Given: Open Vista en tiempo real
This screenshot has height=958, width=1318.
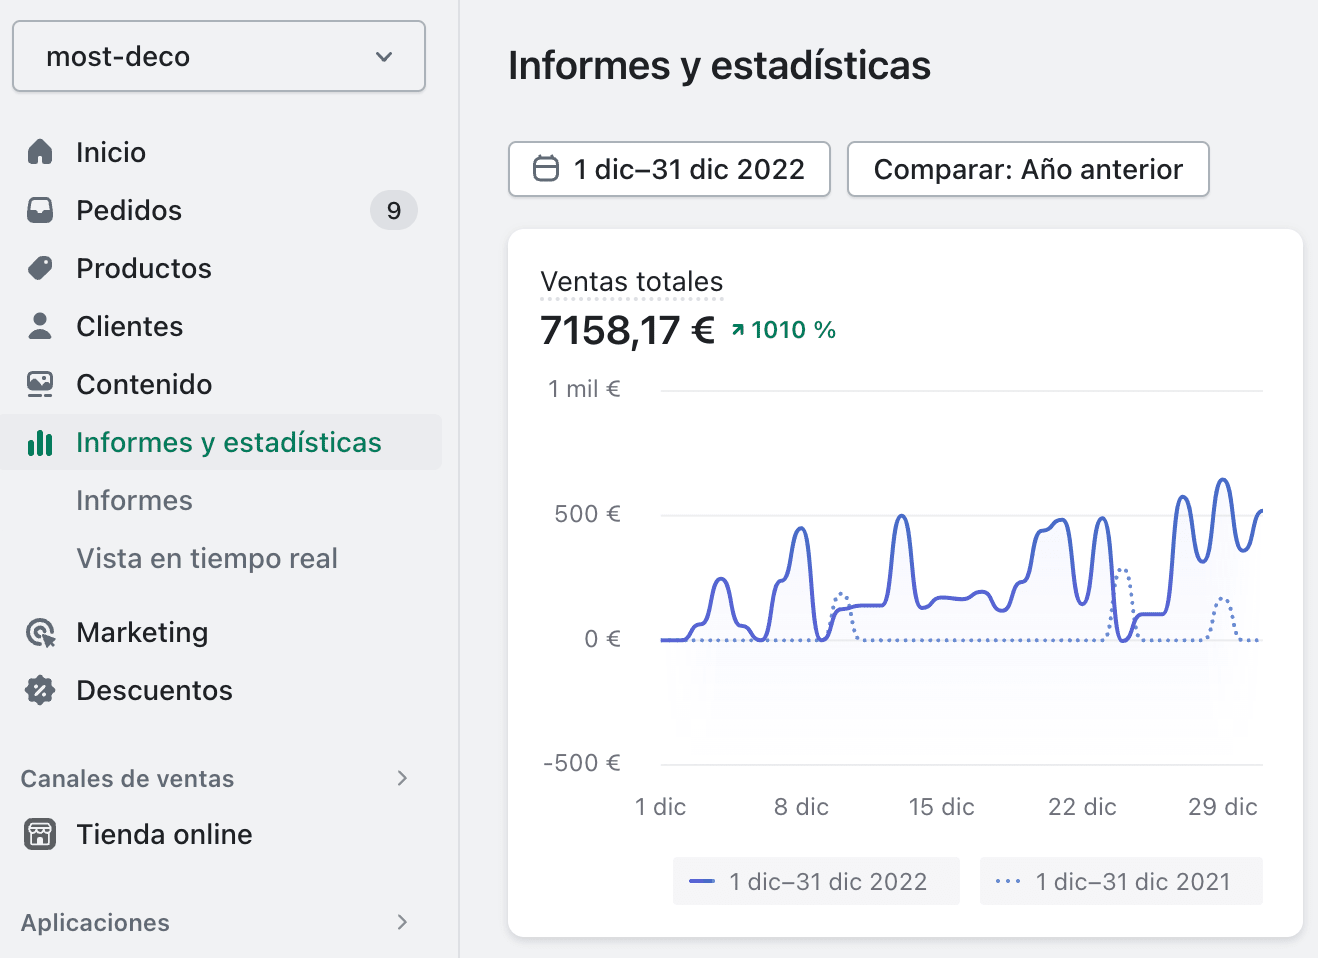Looking at the screenshot, I should click(207, 558).
